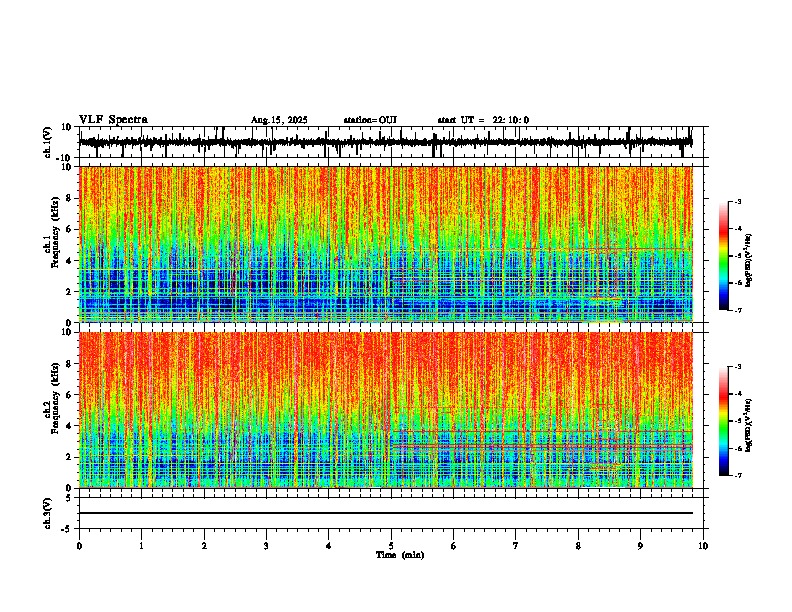Click the -7 label on ch.2 colorbar

pyautogui.click(x=737, y=475)
